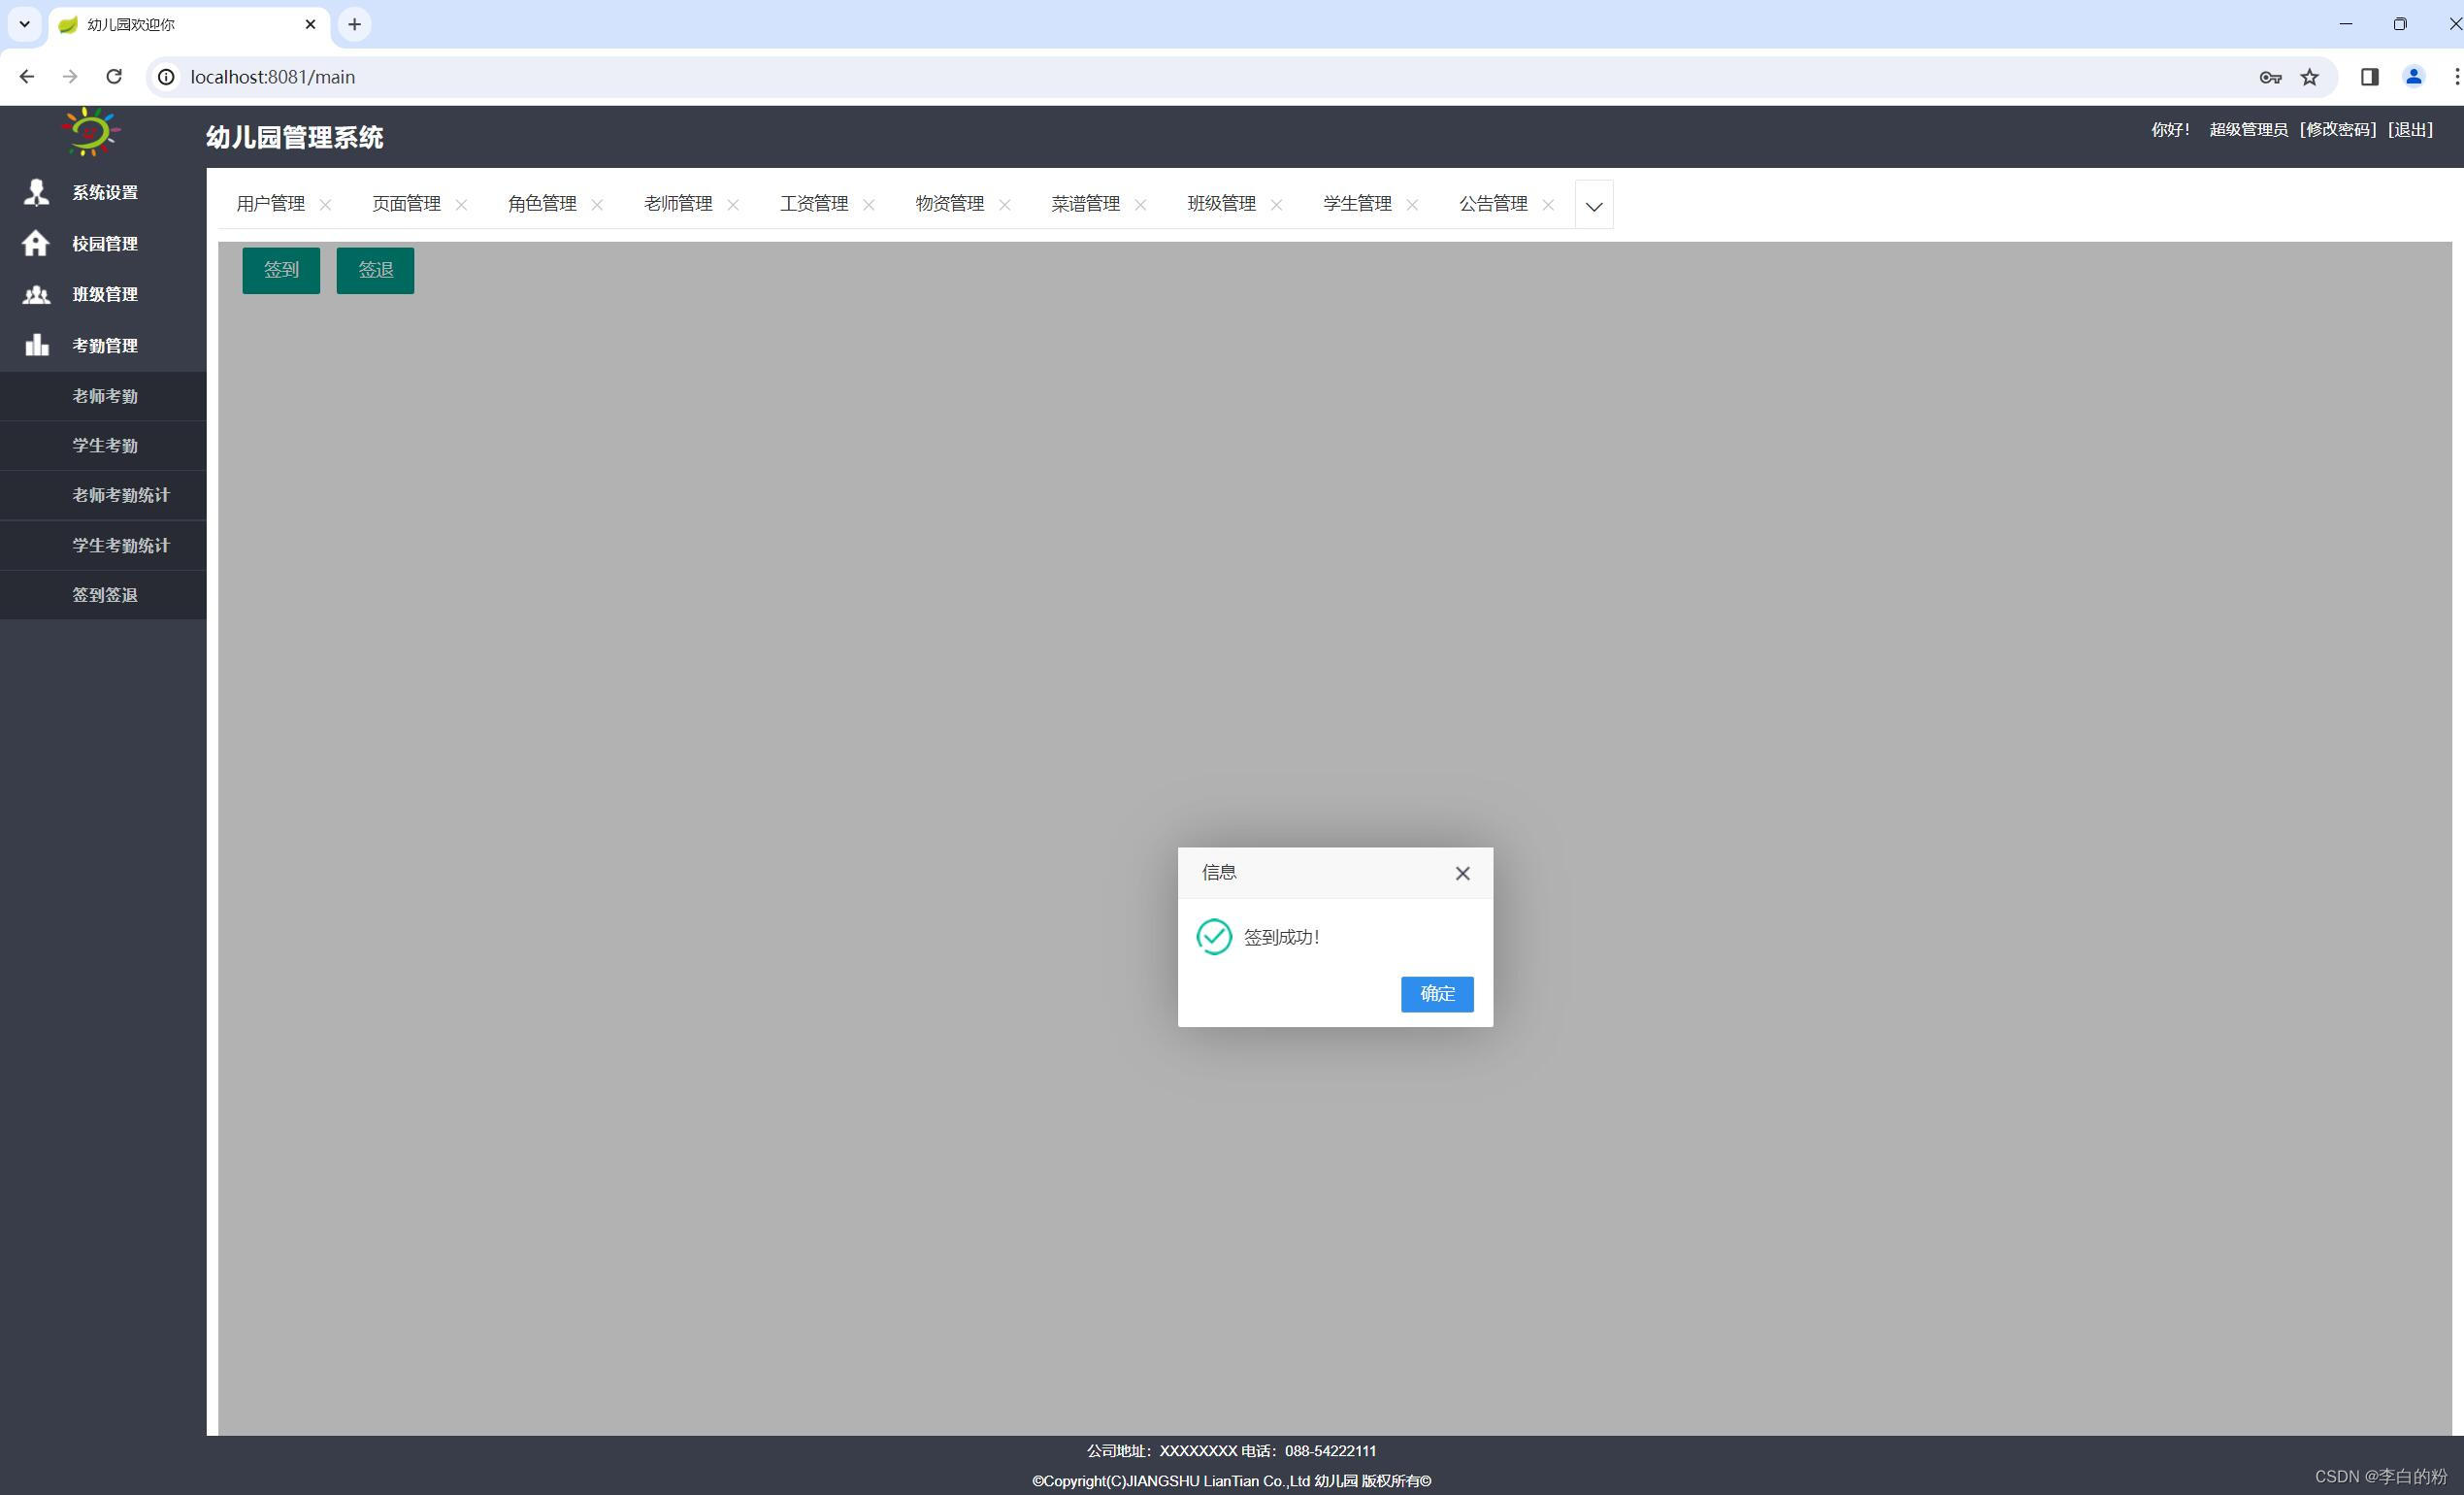Switch to the 菜谱管理 tab
2464x1495 pixels.
(x=1085, y=204)
